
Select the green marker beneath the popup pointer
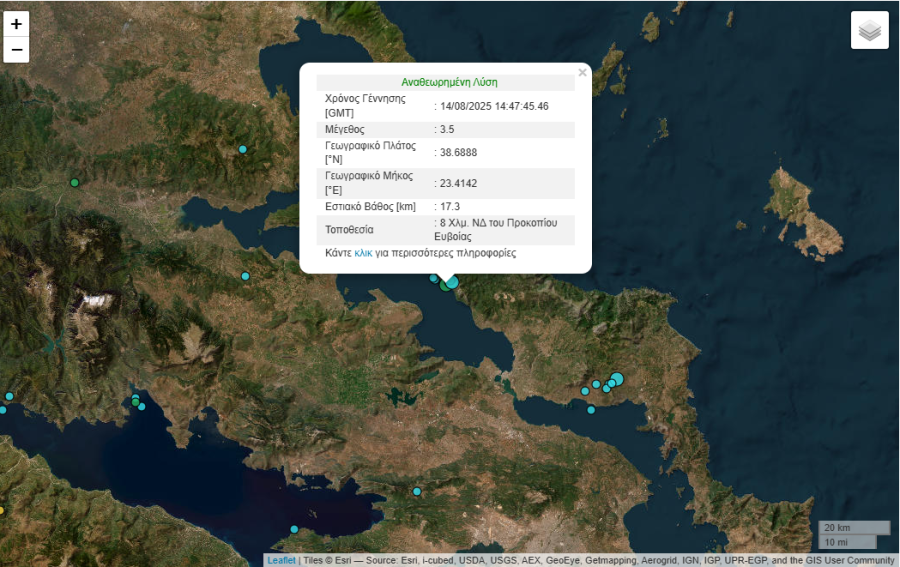click(444, 287)
